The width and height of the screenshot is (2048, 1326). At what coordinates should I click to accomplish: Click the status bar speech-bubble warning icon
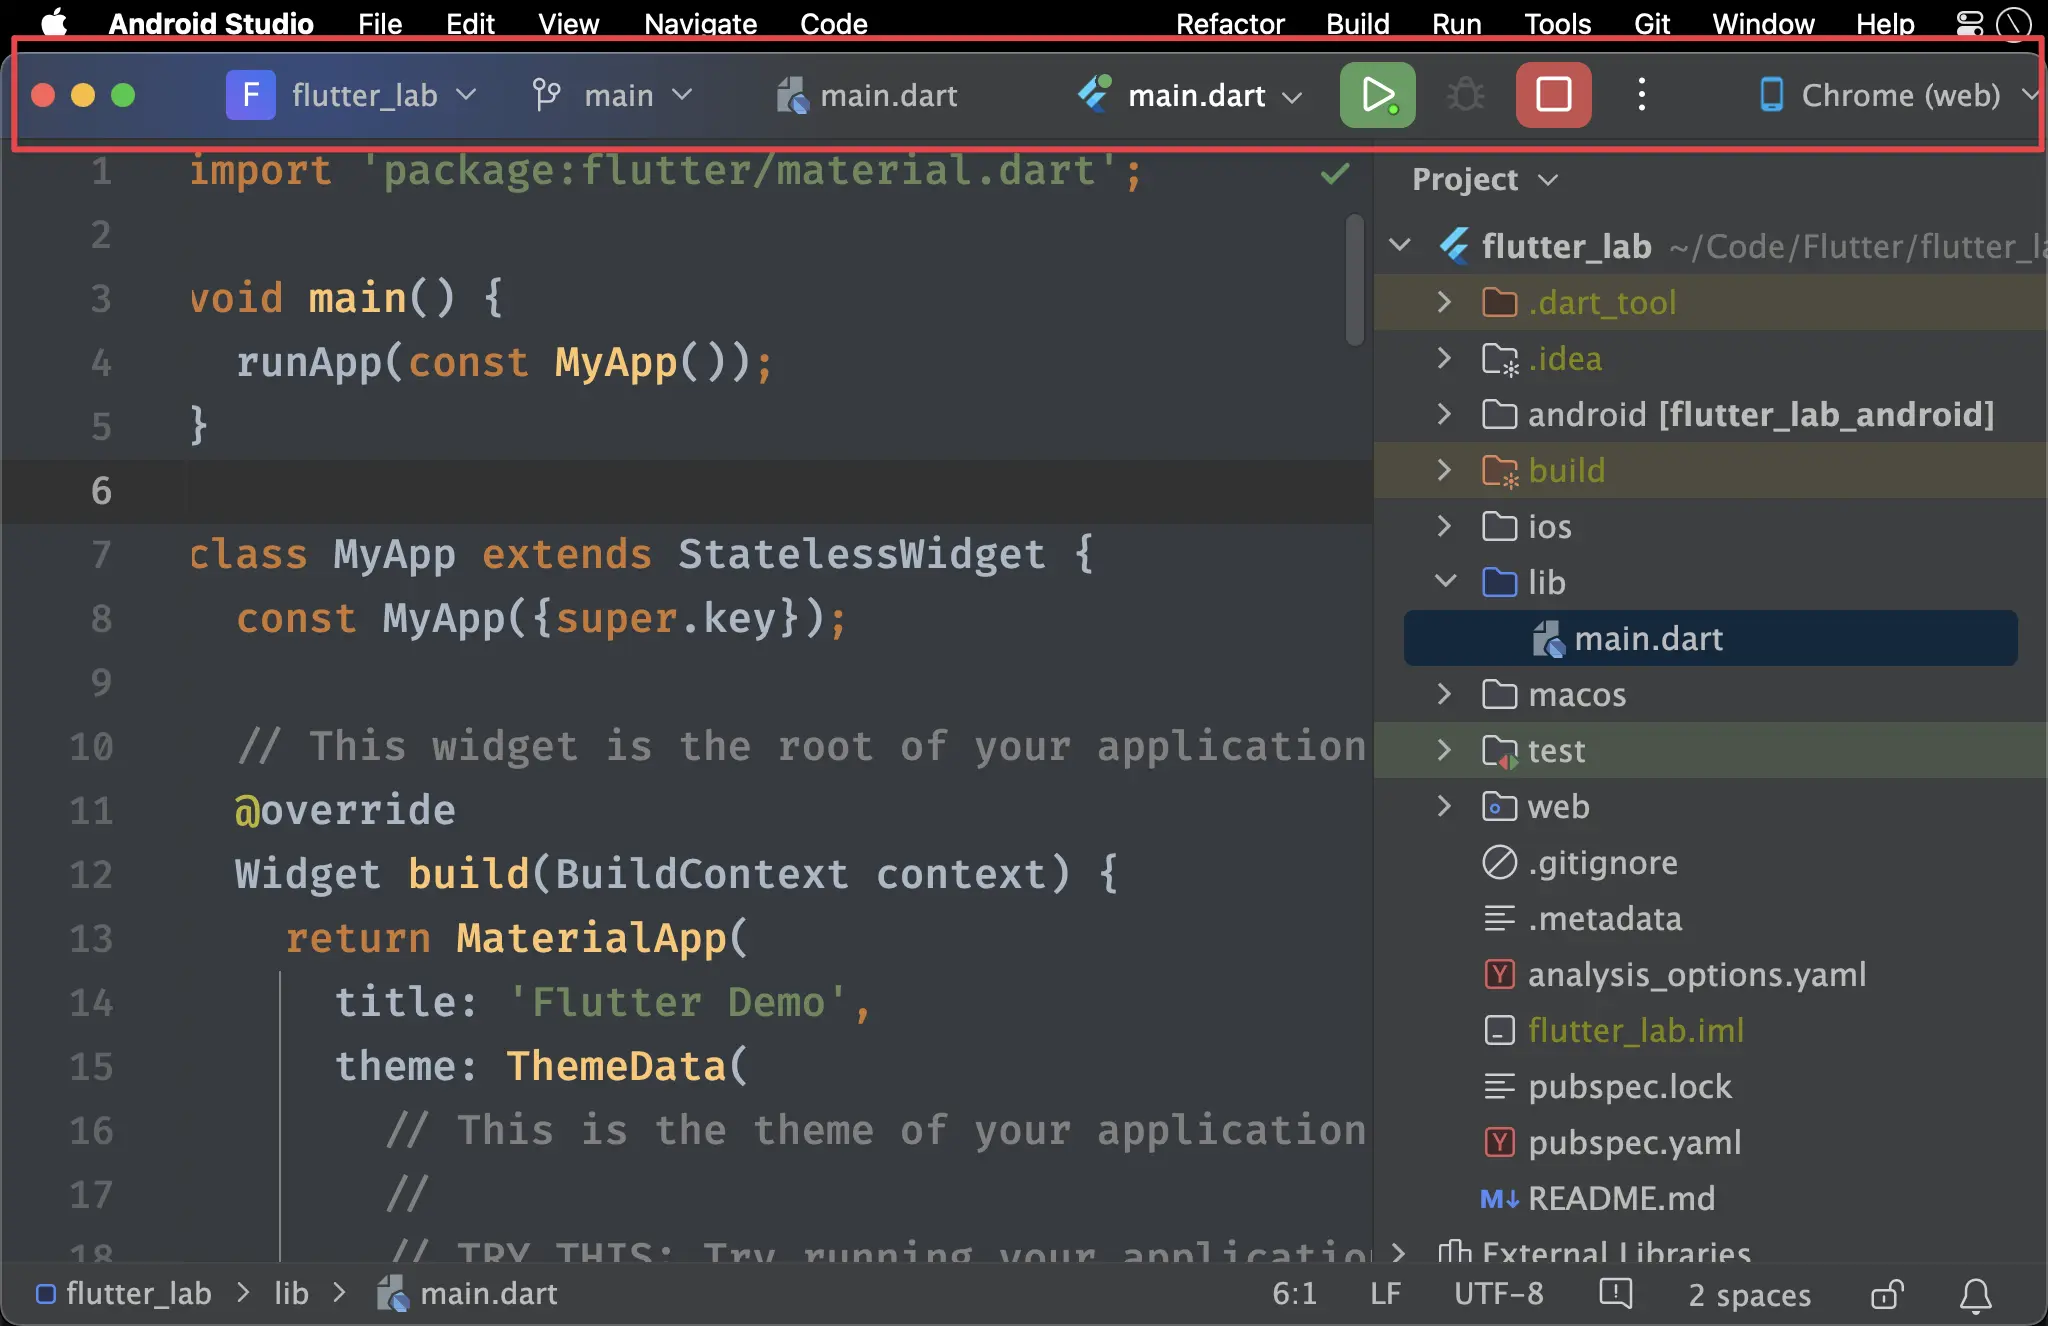(x=1616, y=1294)
